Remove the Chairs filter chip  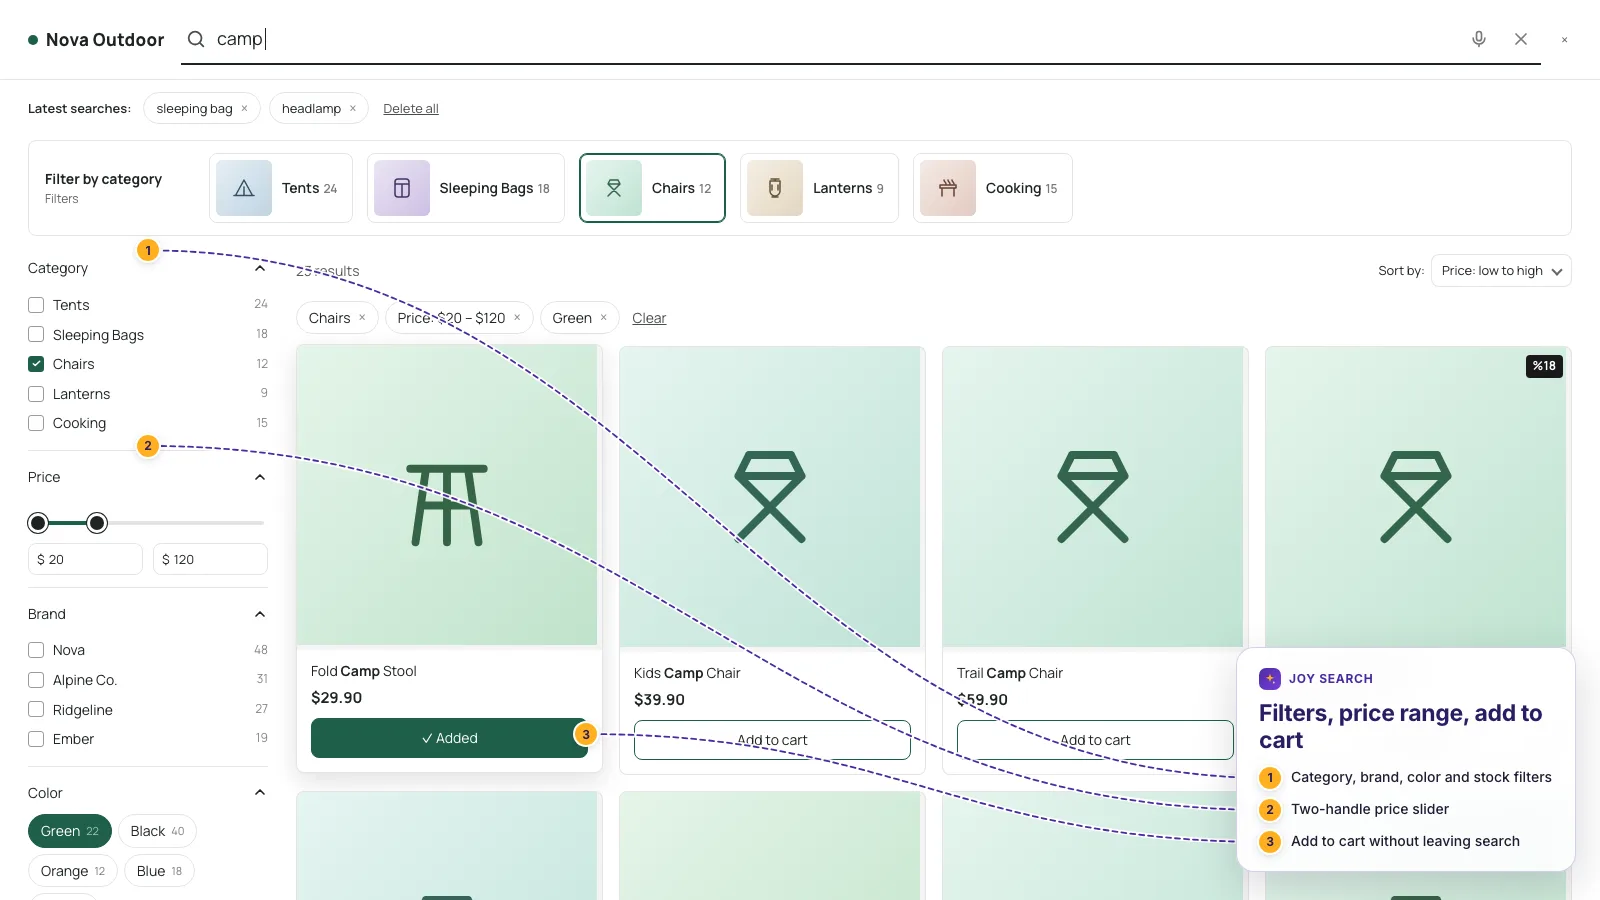(x=362, y=318)
